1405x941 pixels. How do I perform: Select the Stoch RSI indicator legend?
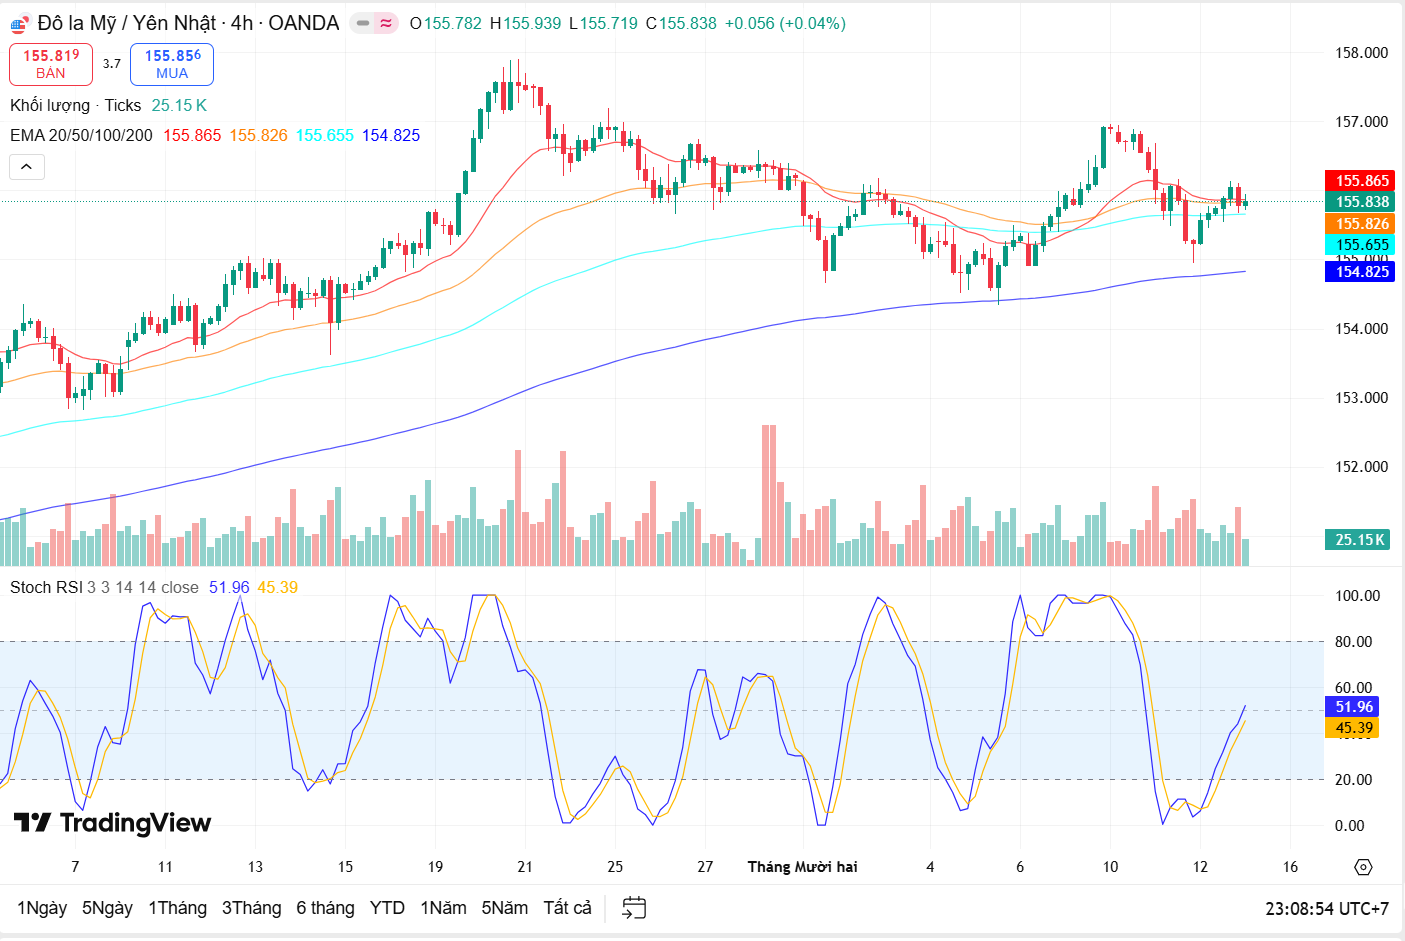[x=46, y=587]
